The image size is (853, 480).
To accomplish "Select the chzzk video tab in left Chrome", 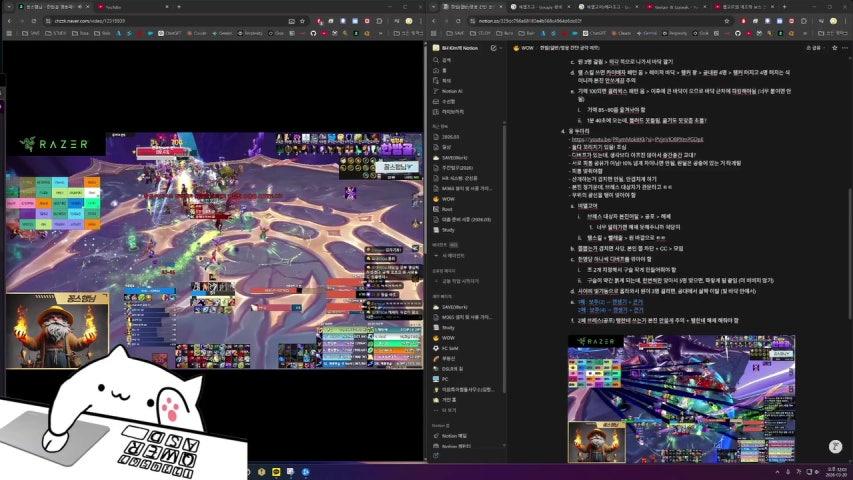I will (x=52, y=7).
